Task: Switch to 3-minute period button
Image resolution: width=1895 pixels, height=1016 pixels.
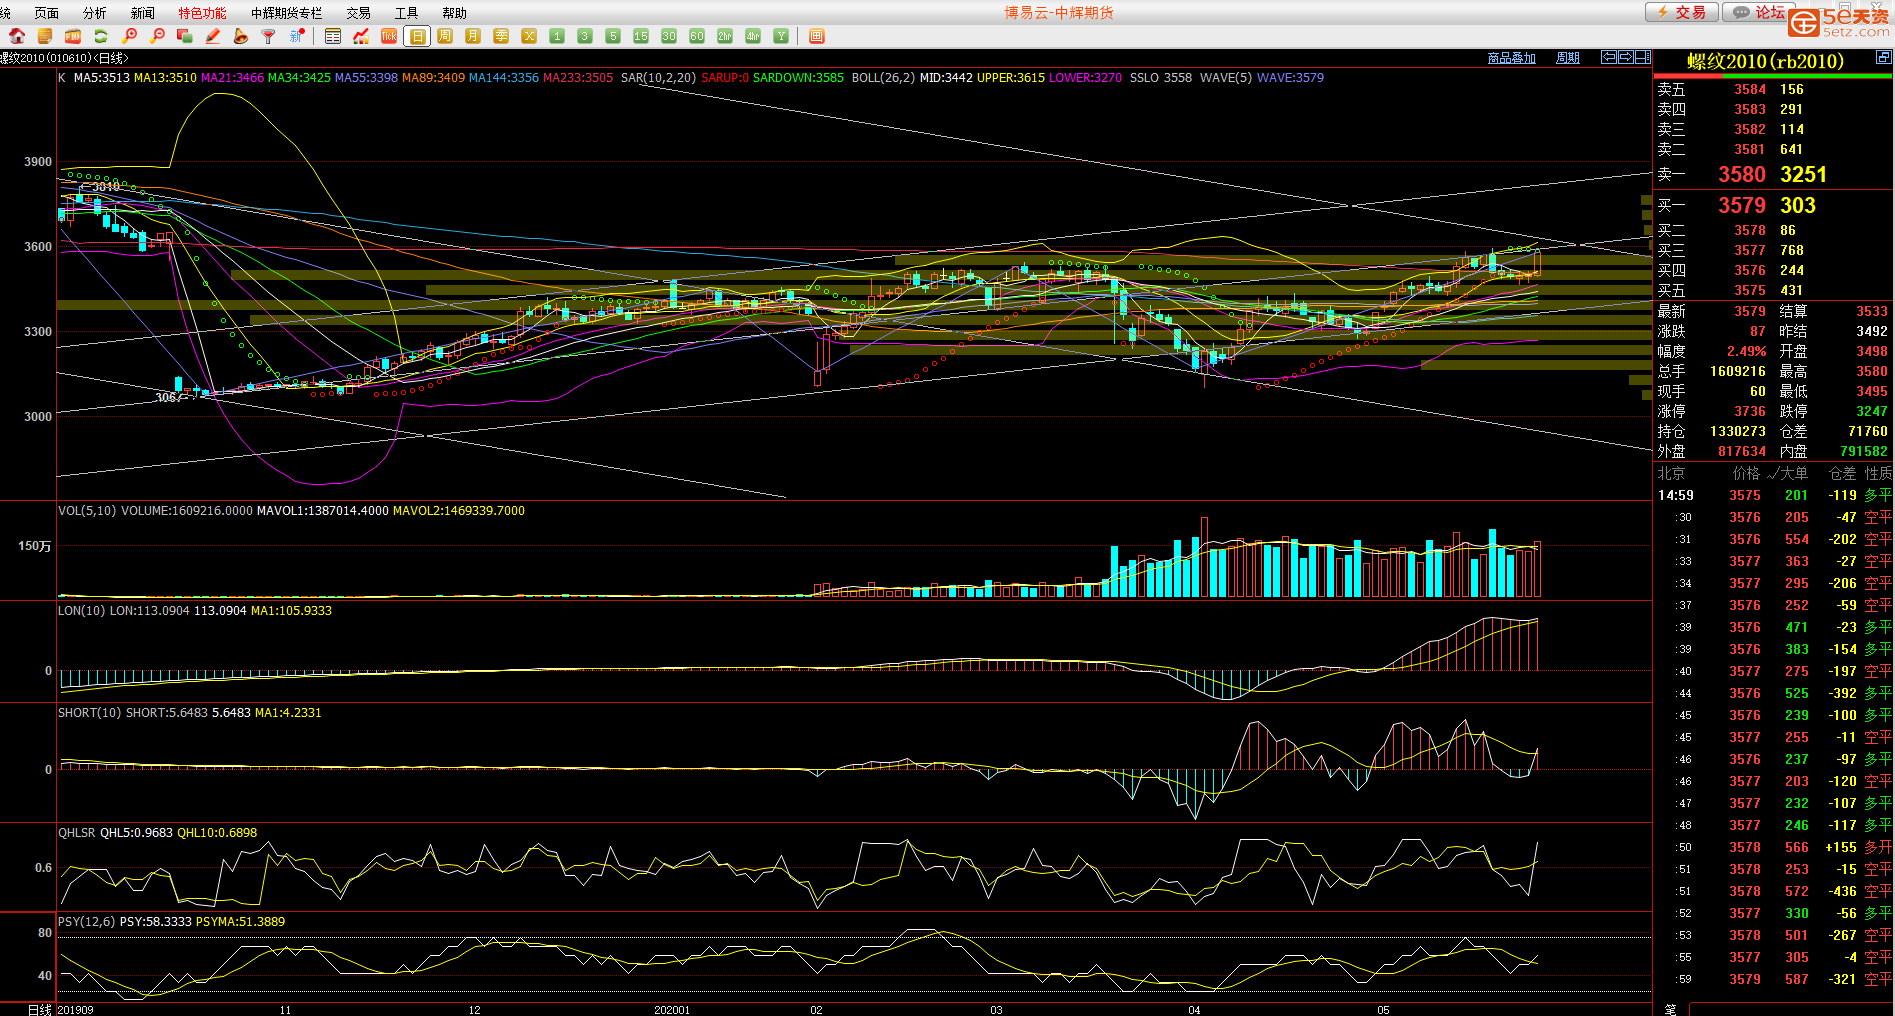Action: click(585, 36)
